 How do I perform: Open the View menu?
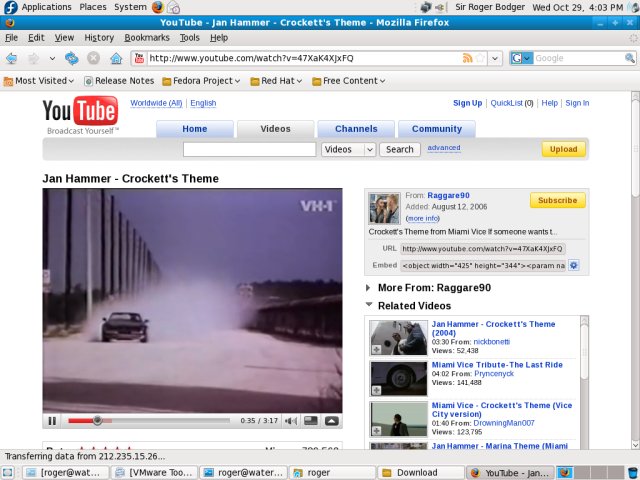pyautogui.click(x=64, y=38)
